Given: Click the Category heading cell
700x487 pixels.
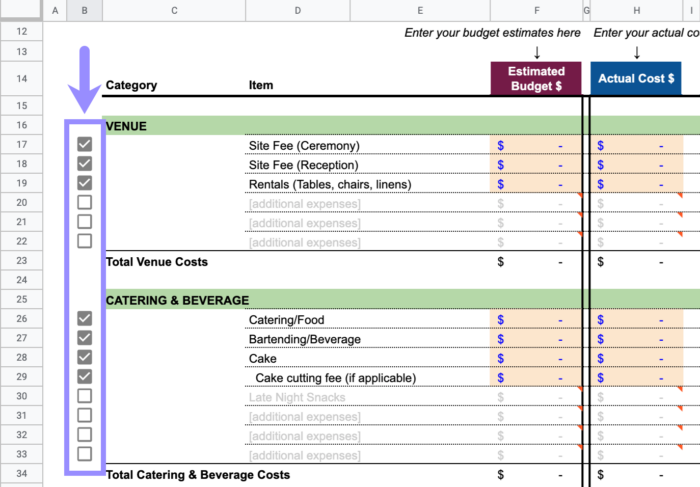Looking at the screenshot, I should coord(131,85).
